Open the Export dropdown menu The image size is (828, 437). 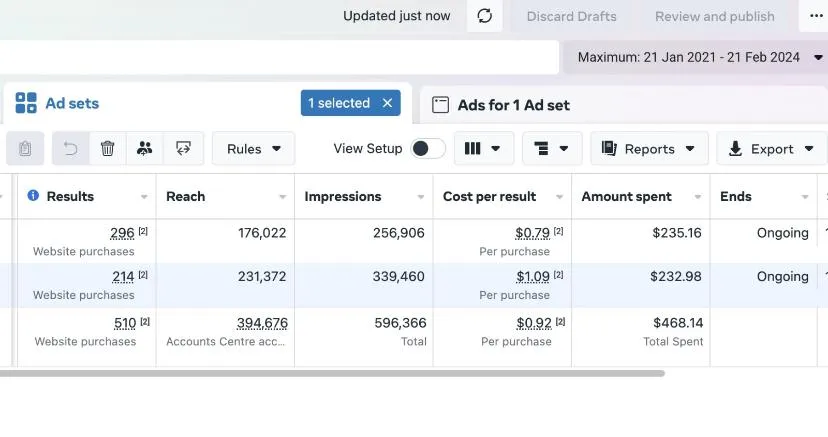771,149
